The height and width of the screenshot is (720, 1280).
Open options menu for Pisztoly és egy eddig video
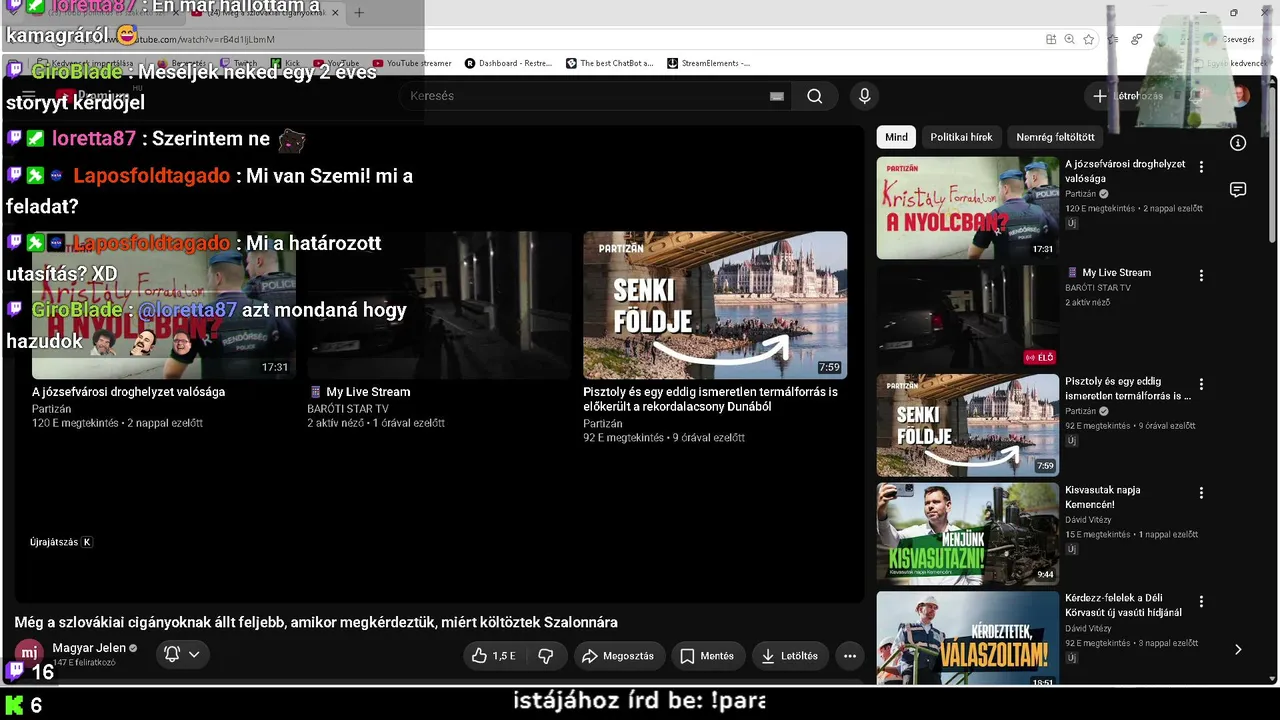[x=1201, y=384]
